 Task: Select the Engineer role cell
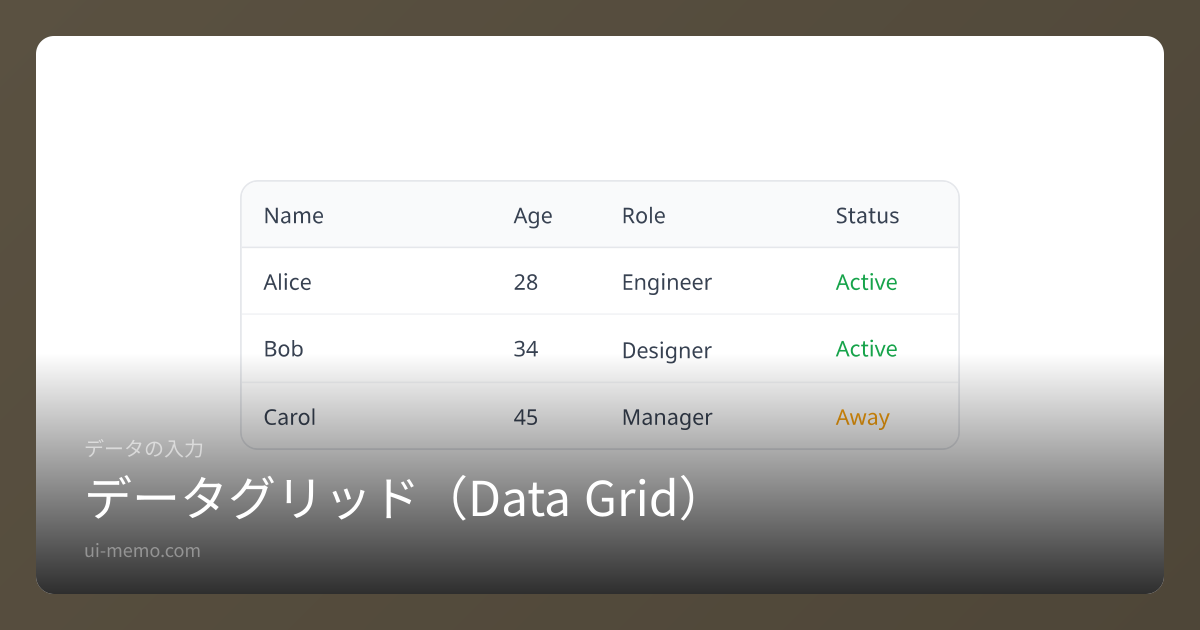point(667,283)
